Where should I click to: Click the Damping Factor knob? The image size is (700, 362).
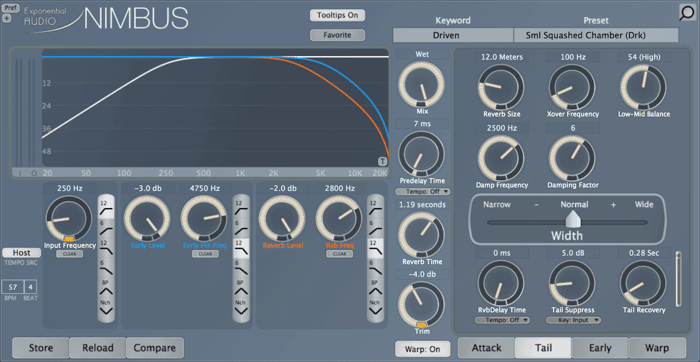[572, 158]
